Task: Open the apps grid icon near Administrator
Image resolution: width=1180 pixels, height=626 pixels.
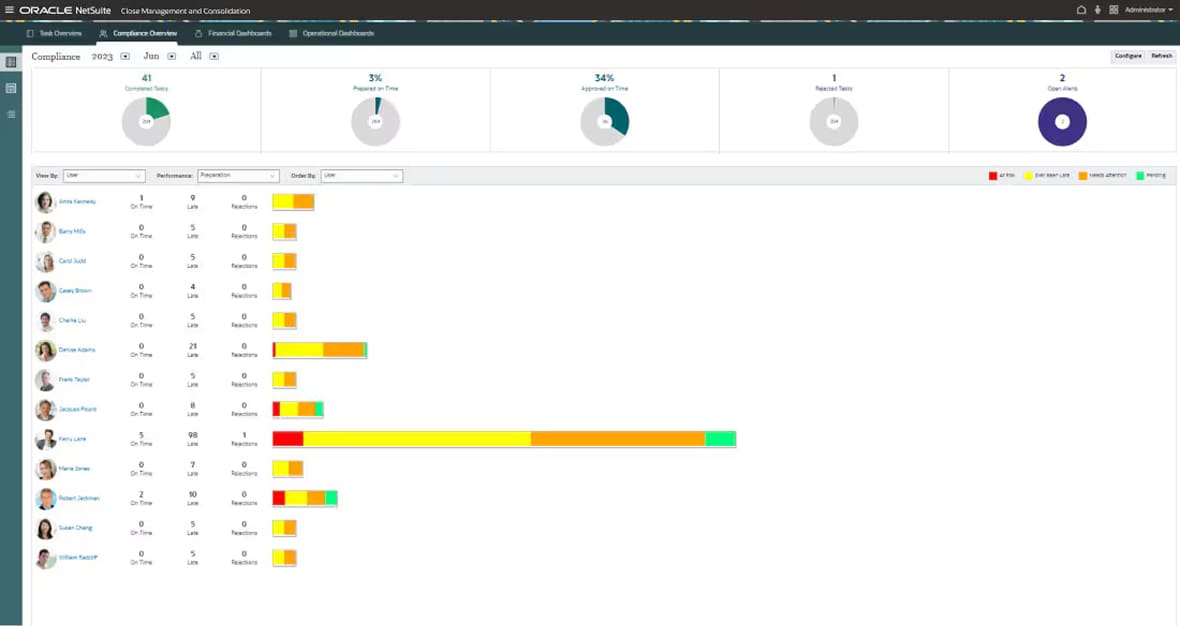Action: point(1112,9)
